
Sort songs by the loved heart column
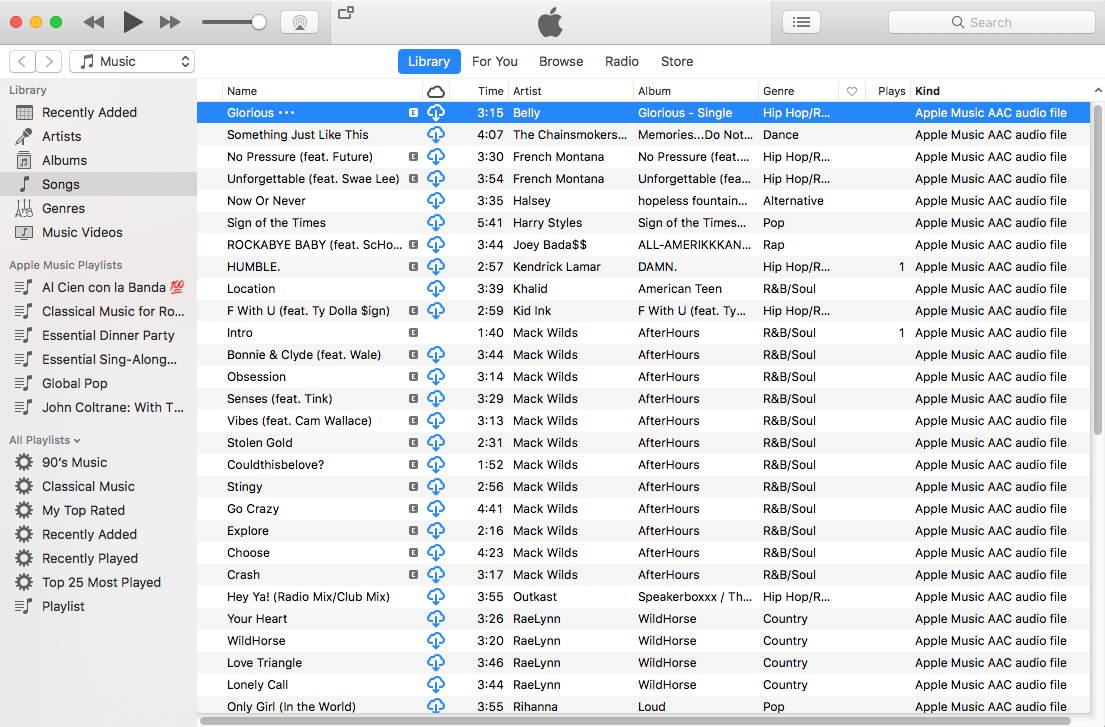point(851,90)
